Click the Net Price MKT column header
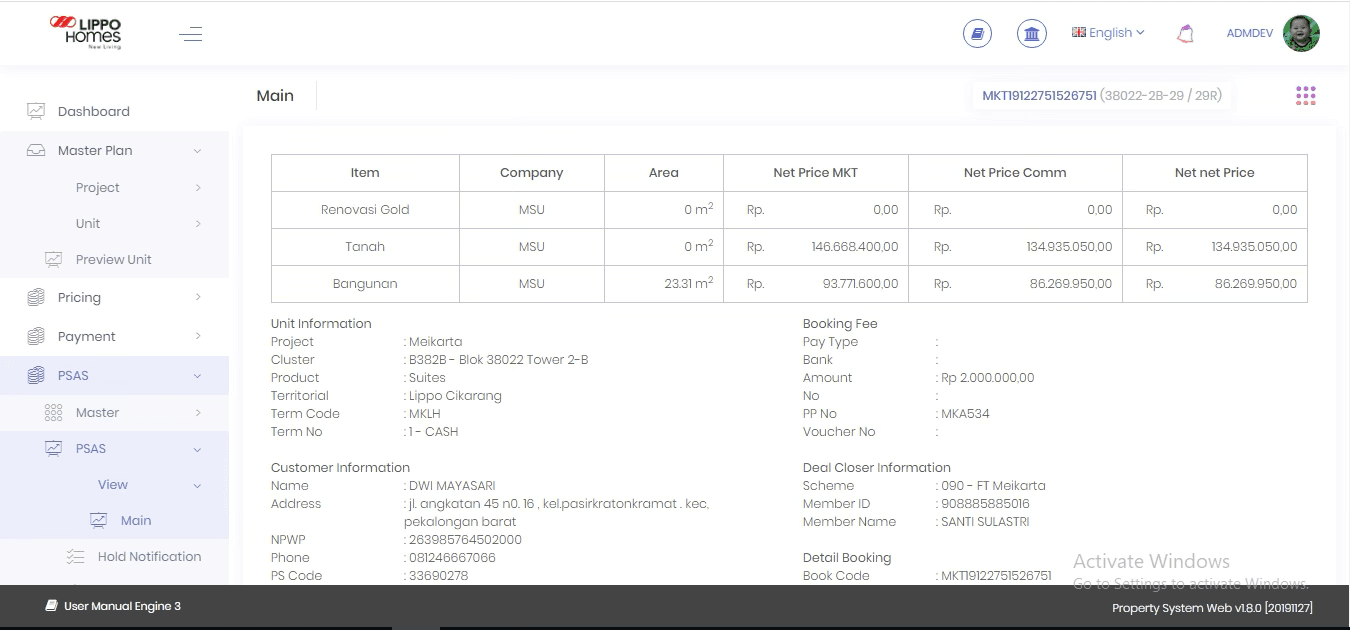 tap(816, 173)
